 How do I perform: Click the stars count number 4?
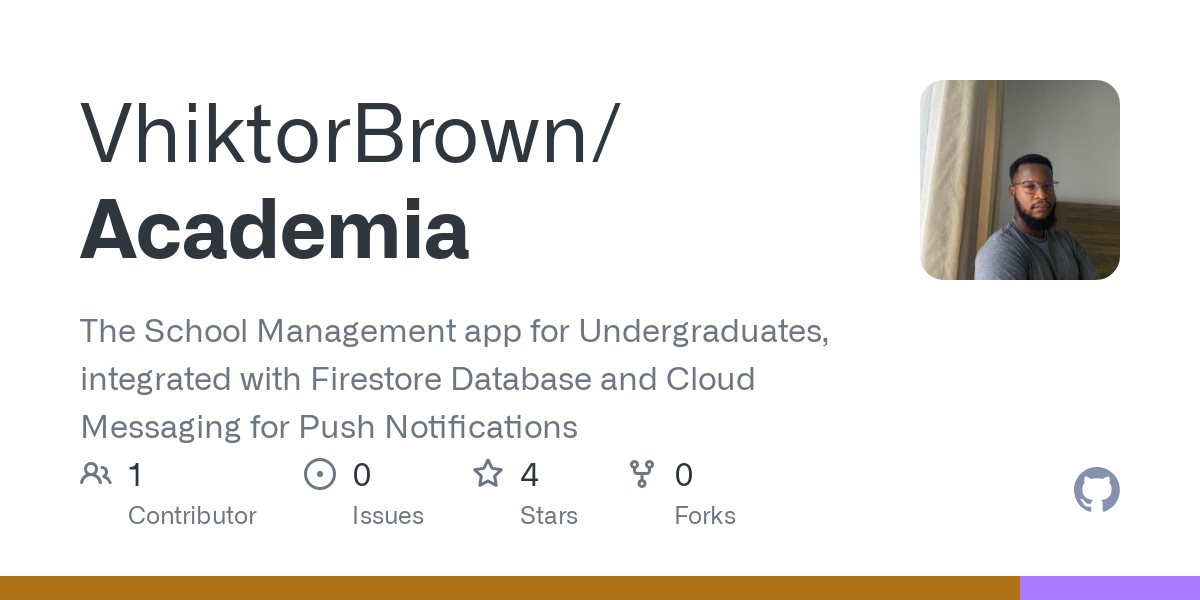[x=530, y=475]
